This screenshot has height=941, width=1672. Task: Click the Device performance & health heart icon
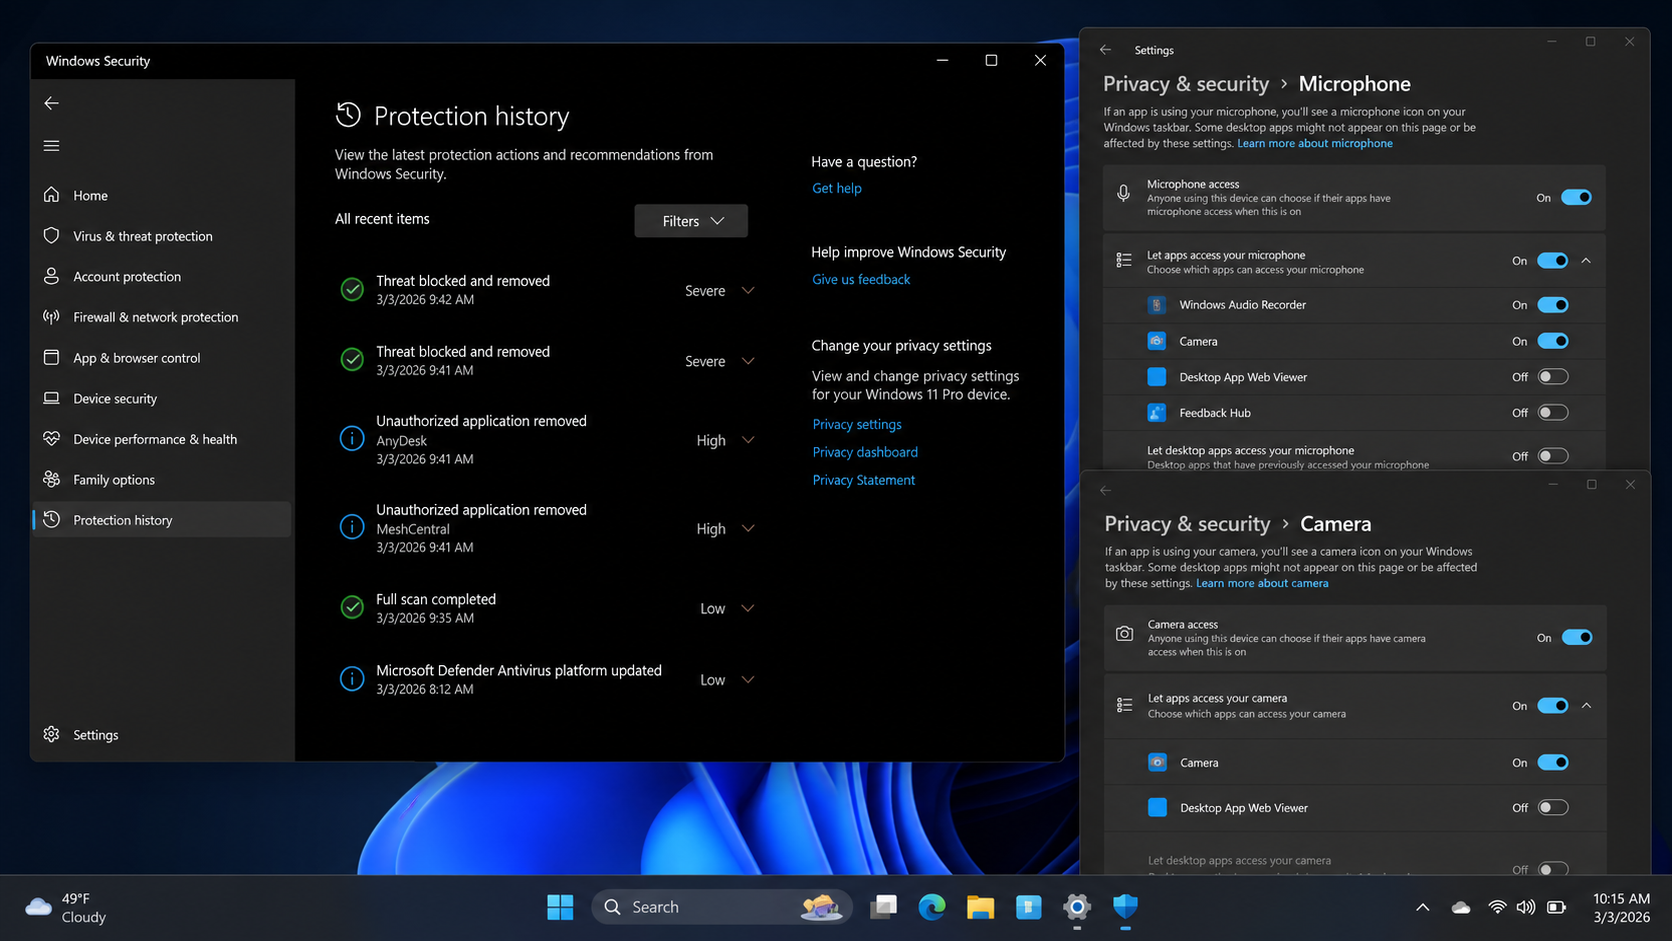(52, 439)
